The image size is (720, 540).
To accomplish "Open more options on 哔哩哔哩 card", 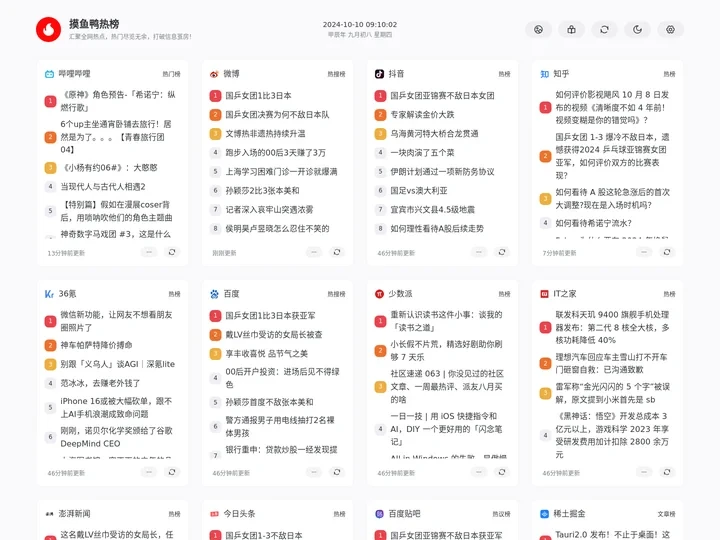I will (x=149, y=252).
